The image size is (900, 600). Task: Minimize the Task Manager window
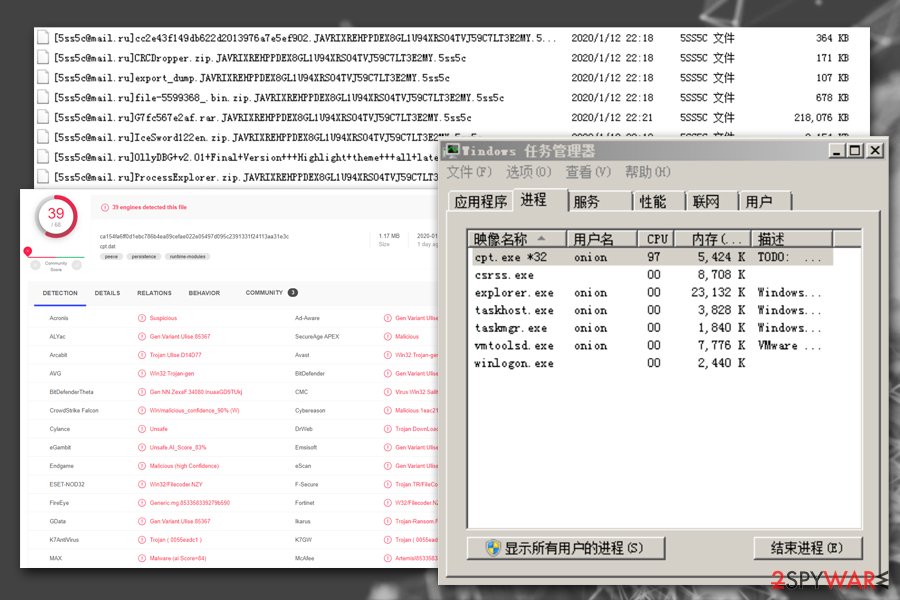(837, 150)
